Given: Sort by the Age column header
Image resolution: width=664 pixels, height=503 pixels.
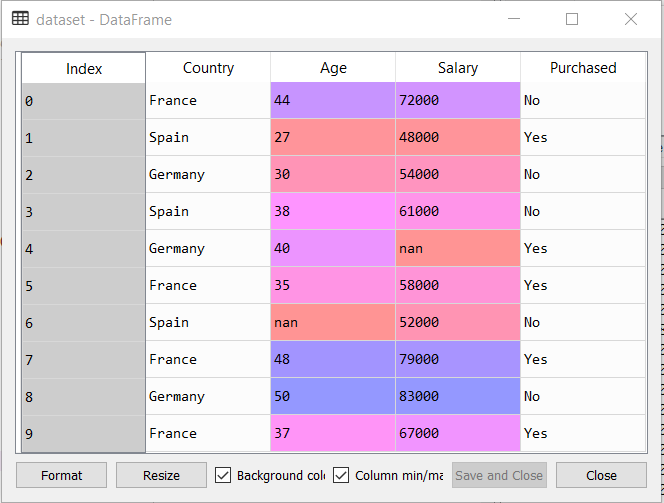Looking at the screenshot, I should [x=333, y=68].
